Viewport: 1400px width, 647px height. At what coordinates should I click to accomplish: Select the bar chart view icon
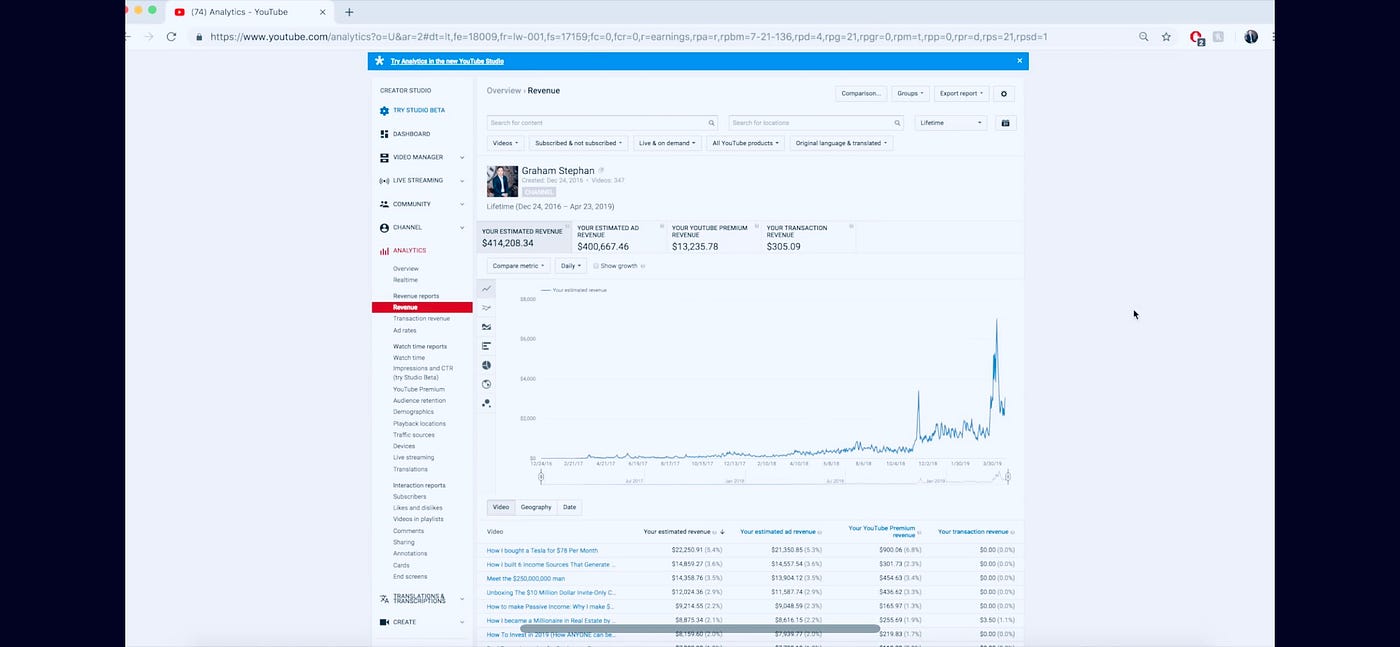(486, 346)
